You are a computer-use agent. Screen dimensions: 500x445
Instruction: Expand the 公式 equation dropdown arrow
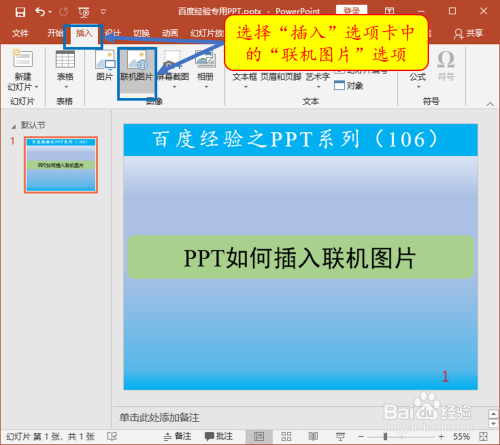pos(419,87)
